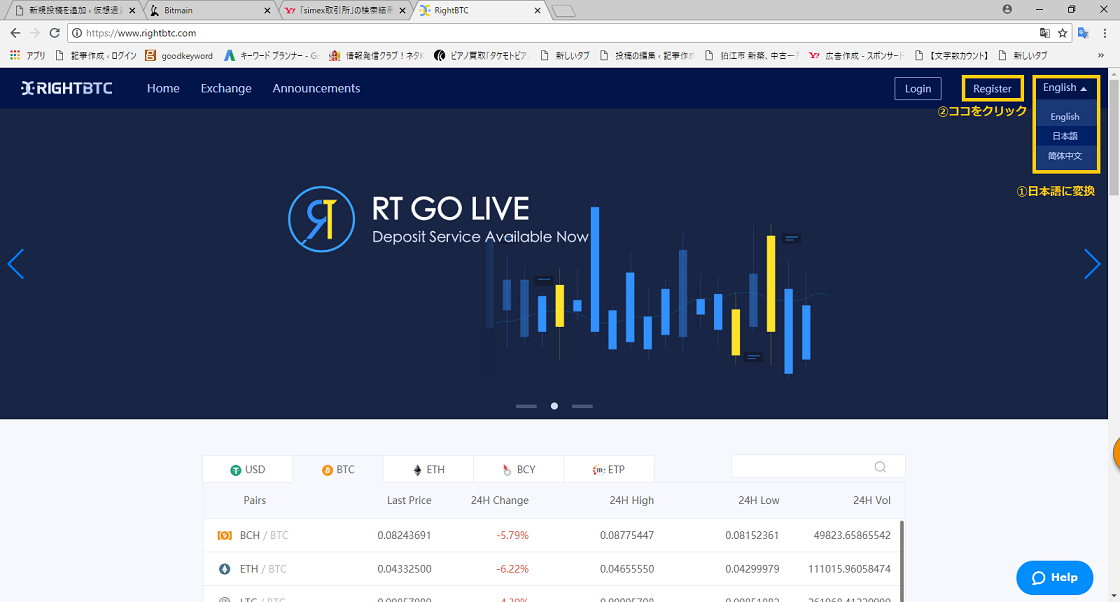This screenshot has height=602, width=1120.
Task: Choose 日本語 in the language list
Action: (1064, 136)
